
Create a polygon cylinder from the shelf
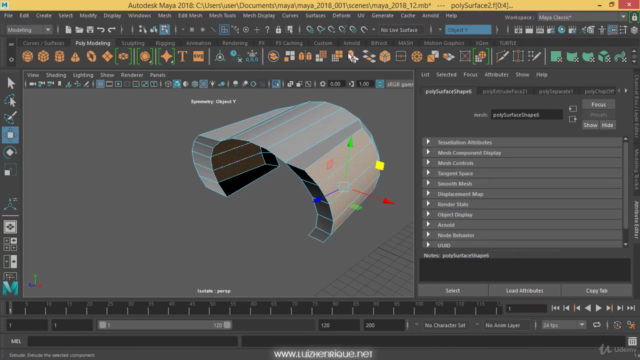(60, 56)
